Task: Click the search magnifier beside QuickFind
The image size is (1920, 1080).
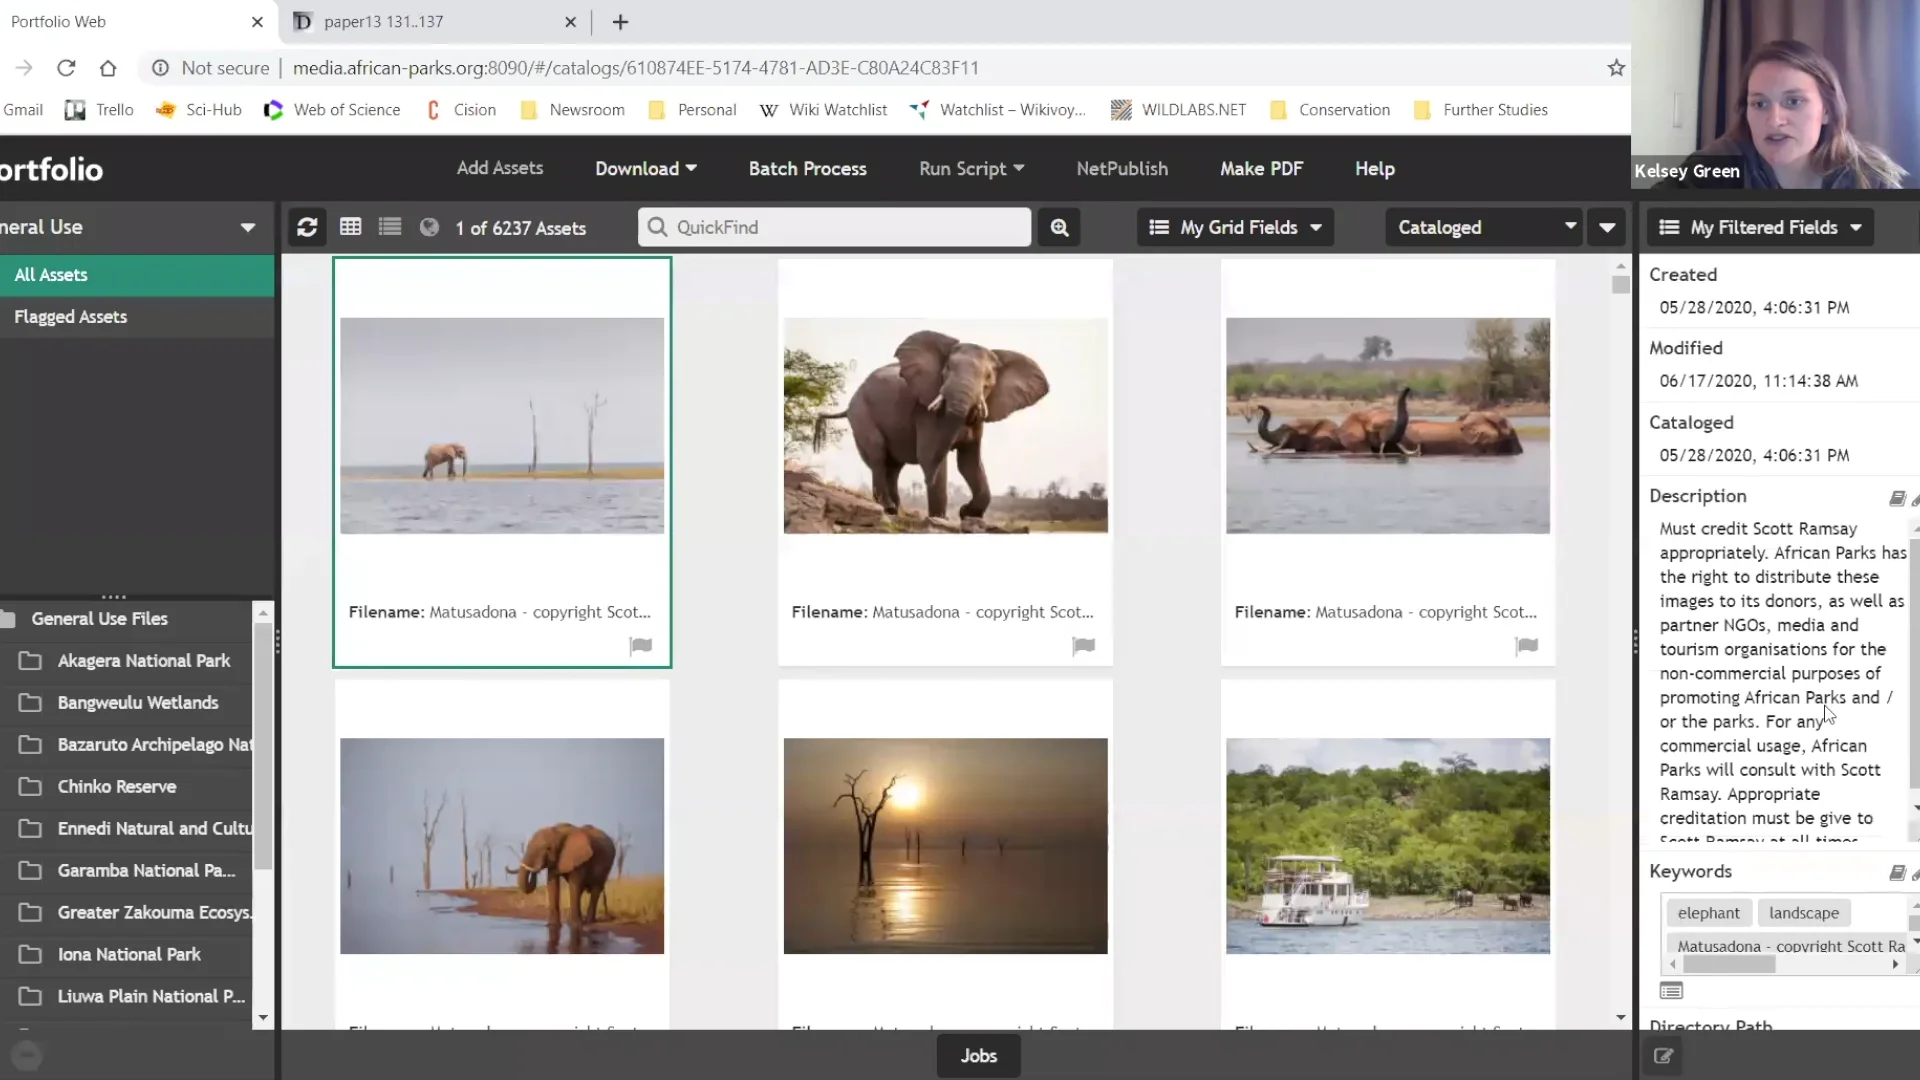Action: (x=1059, y=227)
